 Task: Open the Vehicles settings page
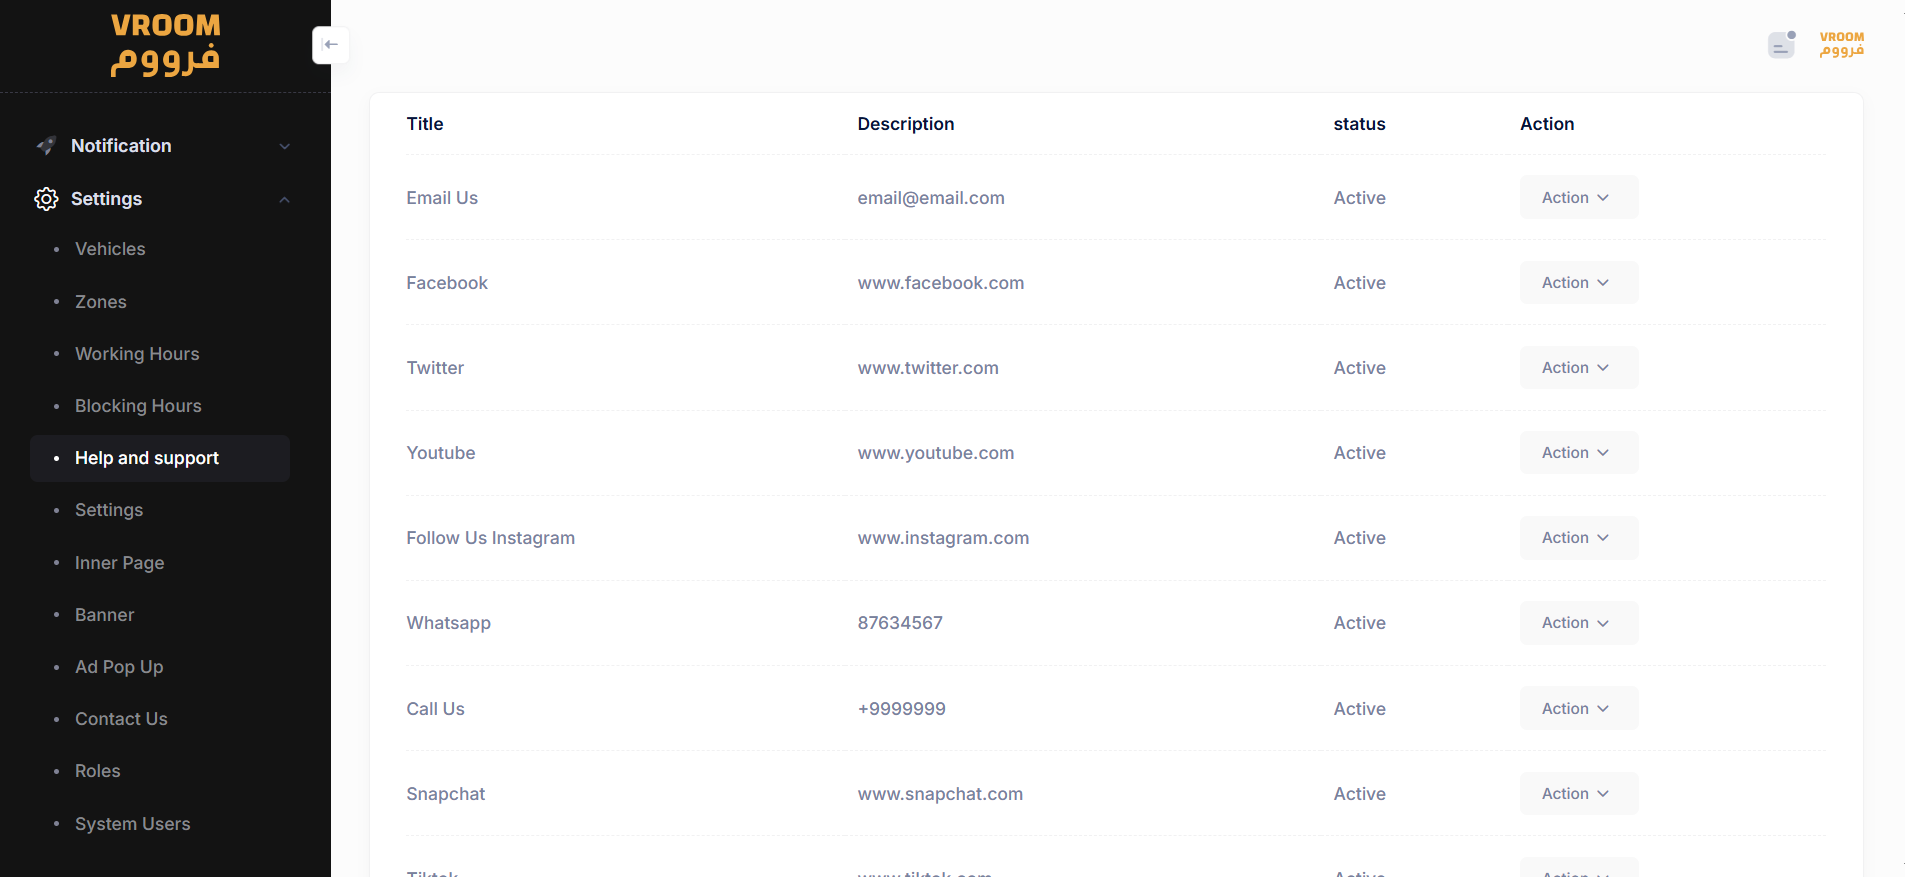click(110, 249)
